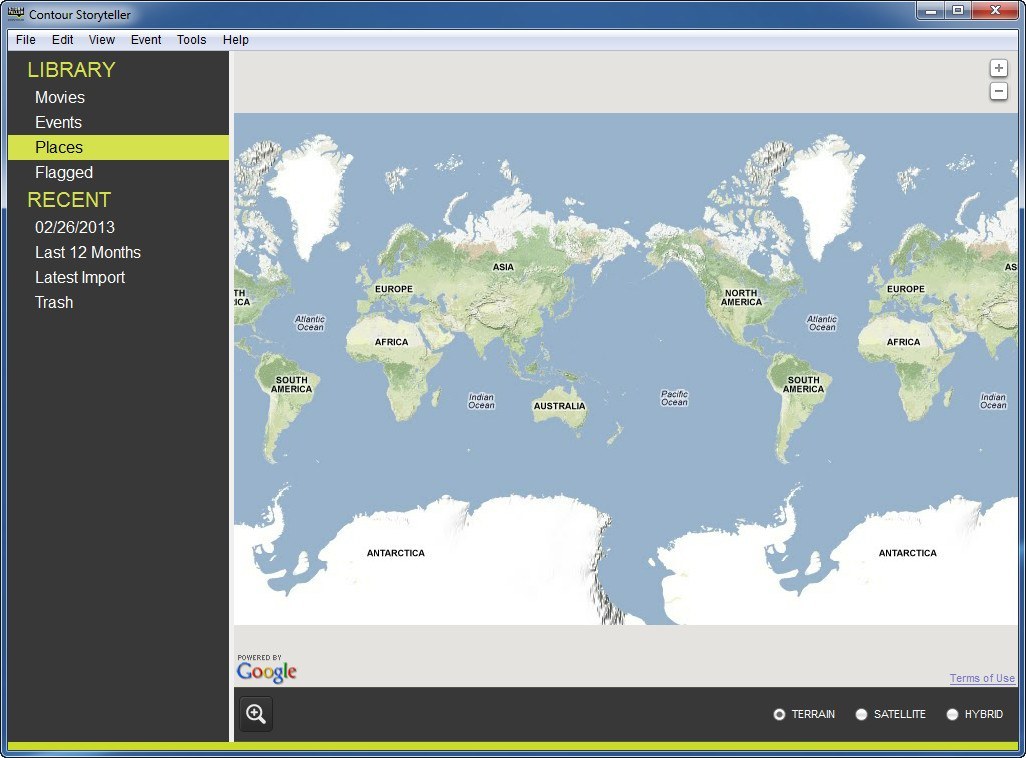The image size is (1026, 758).
Task: Open the Edit menu
Action: click(x=63, y=40)
